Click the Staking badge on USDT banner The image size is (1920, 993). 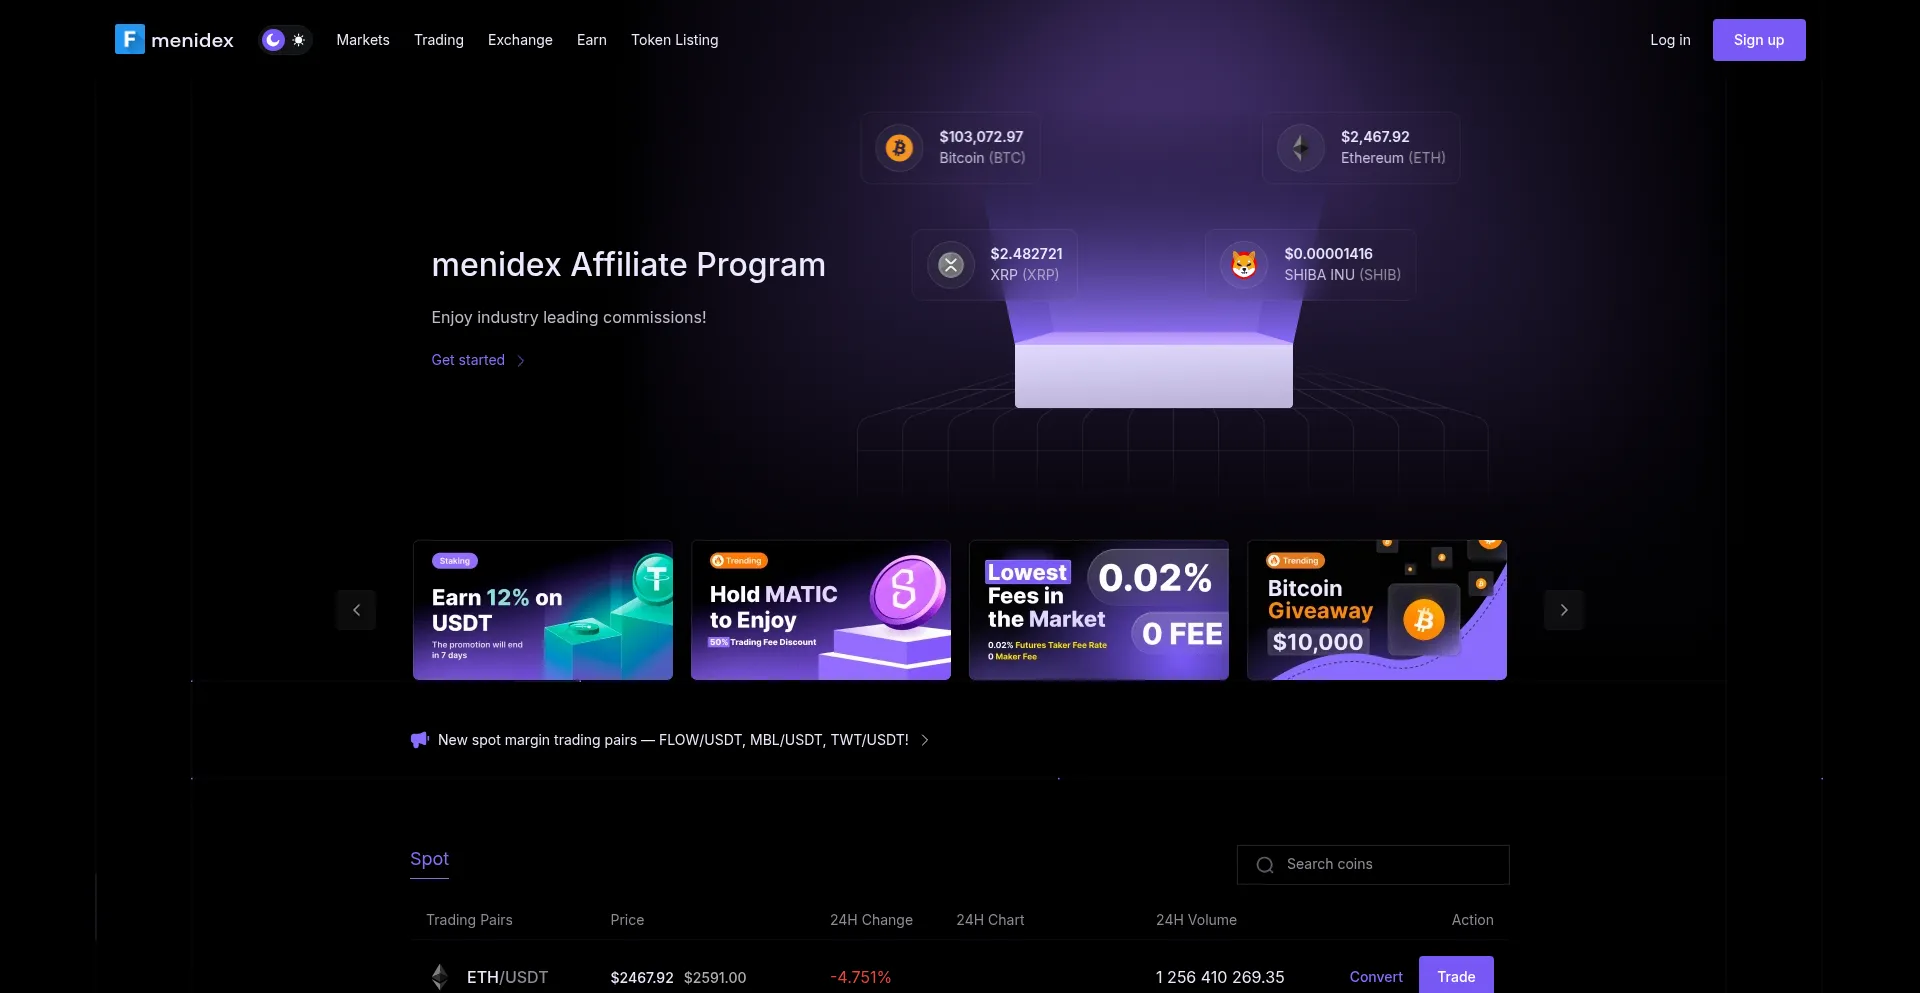click(x=455, y=561)
